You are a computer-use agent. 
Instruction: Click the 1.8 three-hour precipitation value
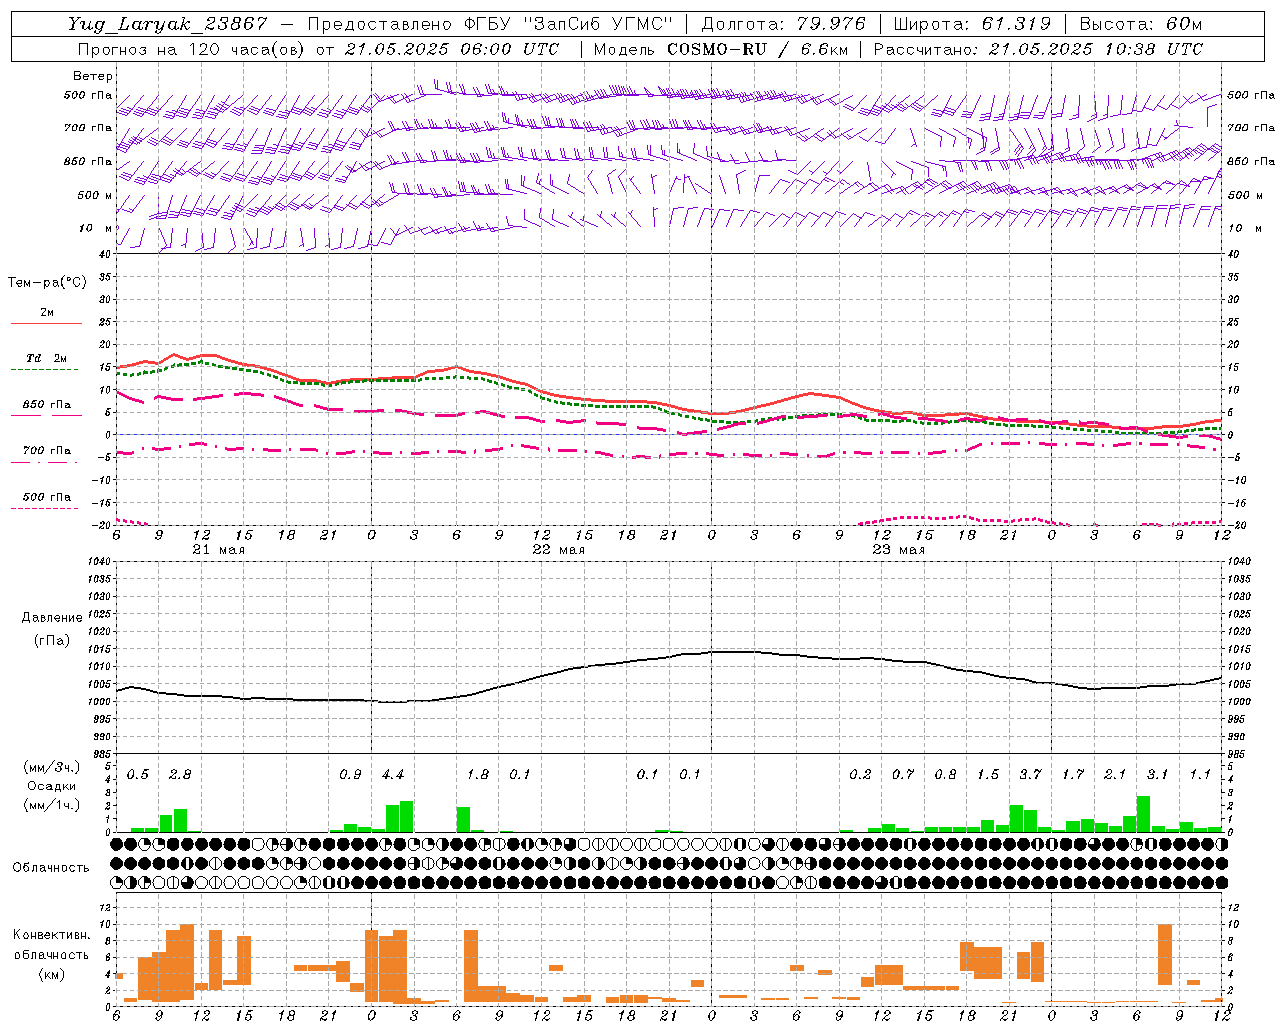click(x=478, y=775)
